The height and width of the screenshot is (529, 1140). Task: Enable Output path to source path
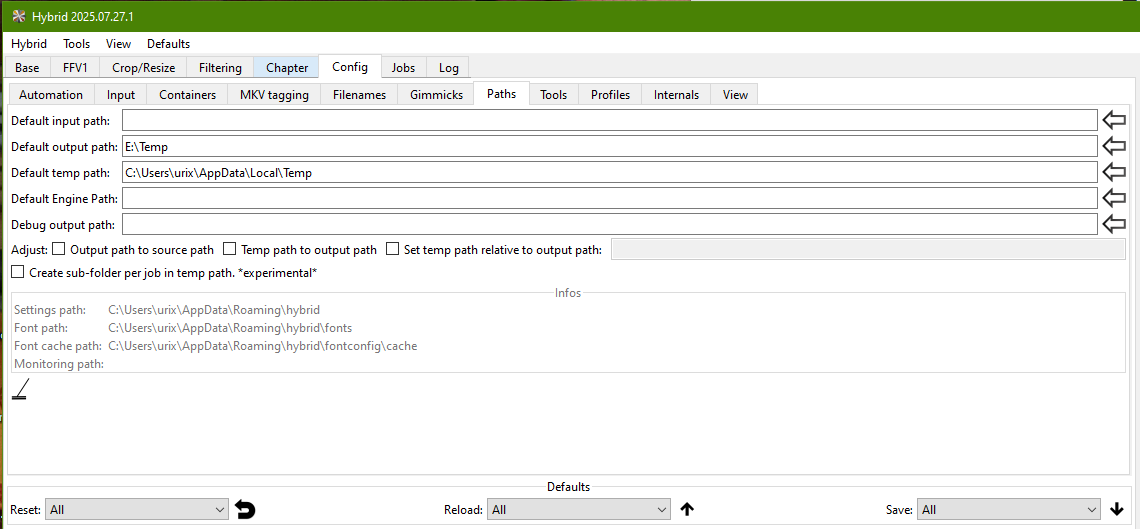(x=59, y=250)
